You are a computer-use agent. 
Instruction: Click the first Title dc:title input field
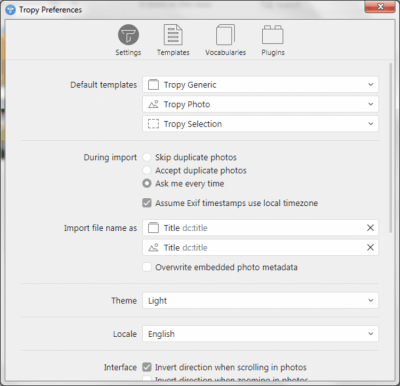(x=260, y=228)
